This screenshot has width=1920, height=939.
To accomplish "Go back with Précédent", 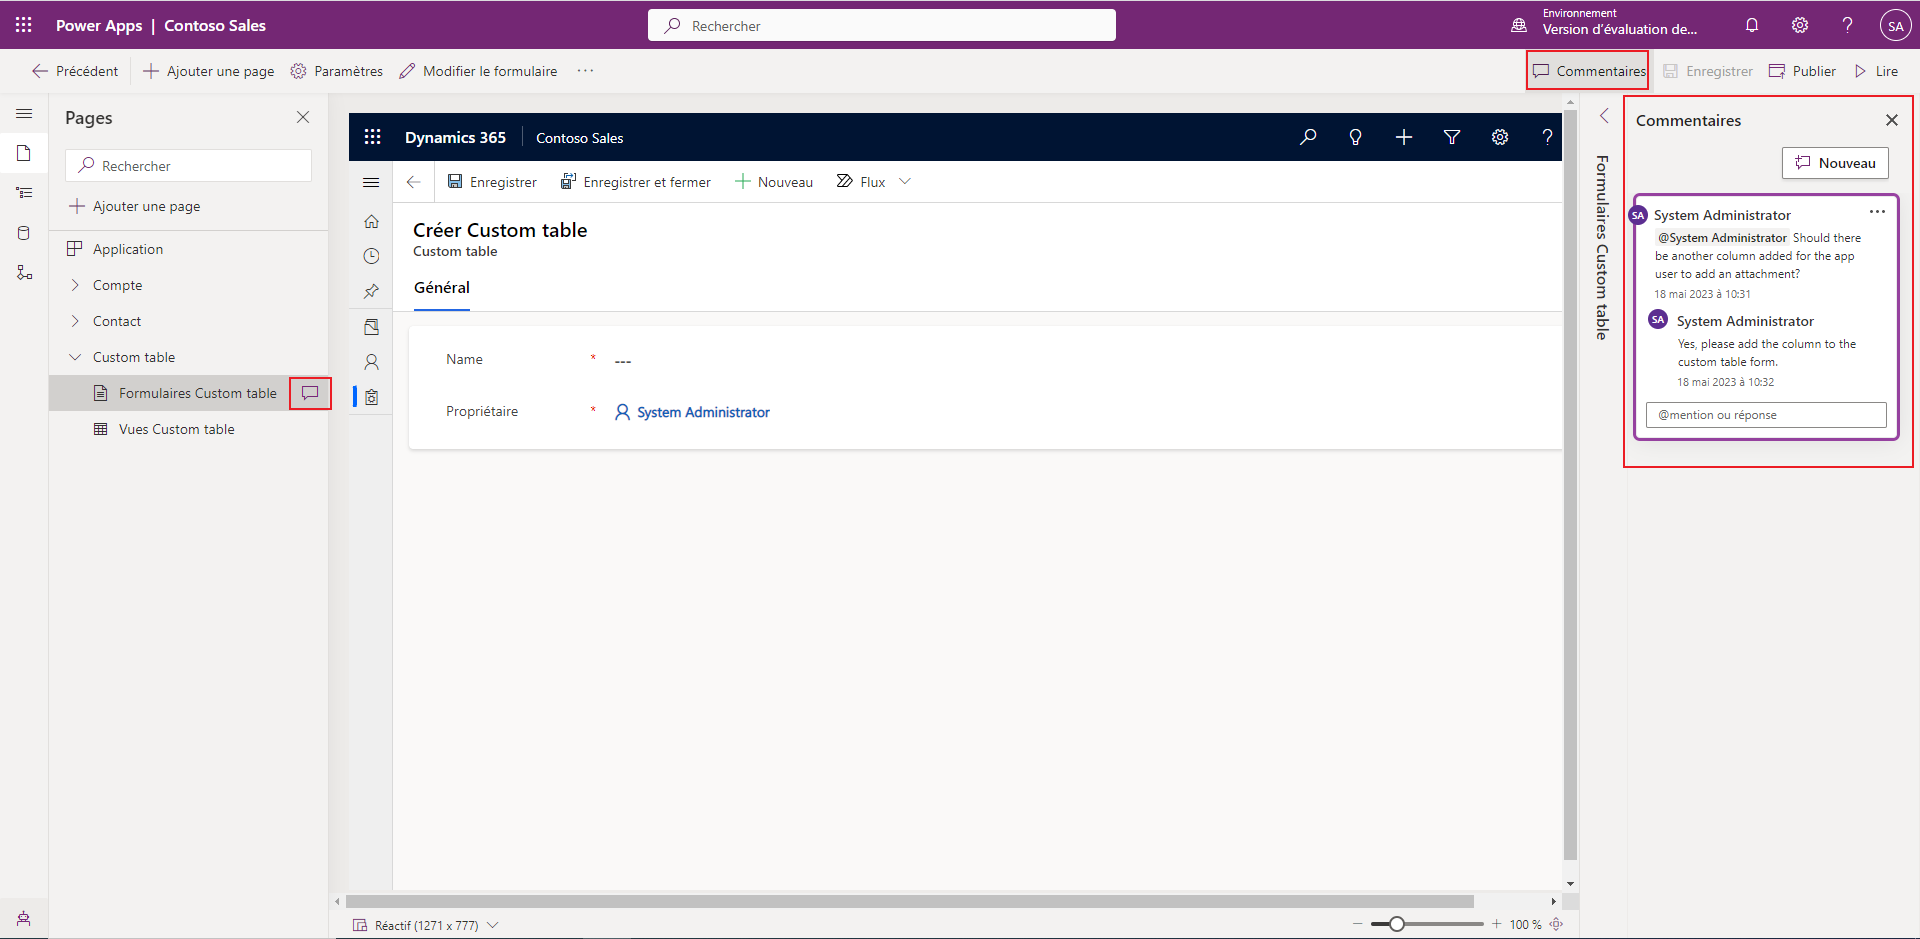I will pyautogui.click(x=75, y=71).
